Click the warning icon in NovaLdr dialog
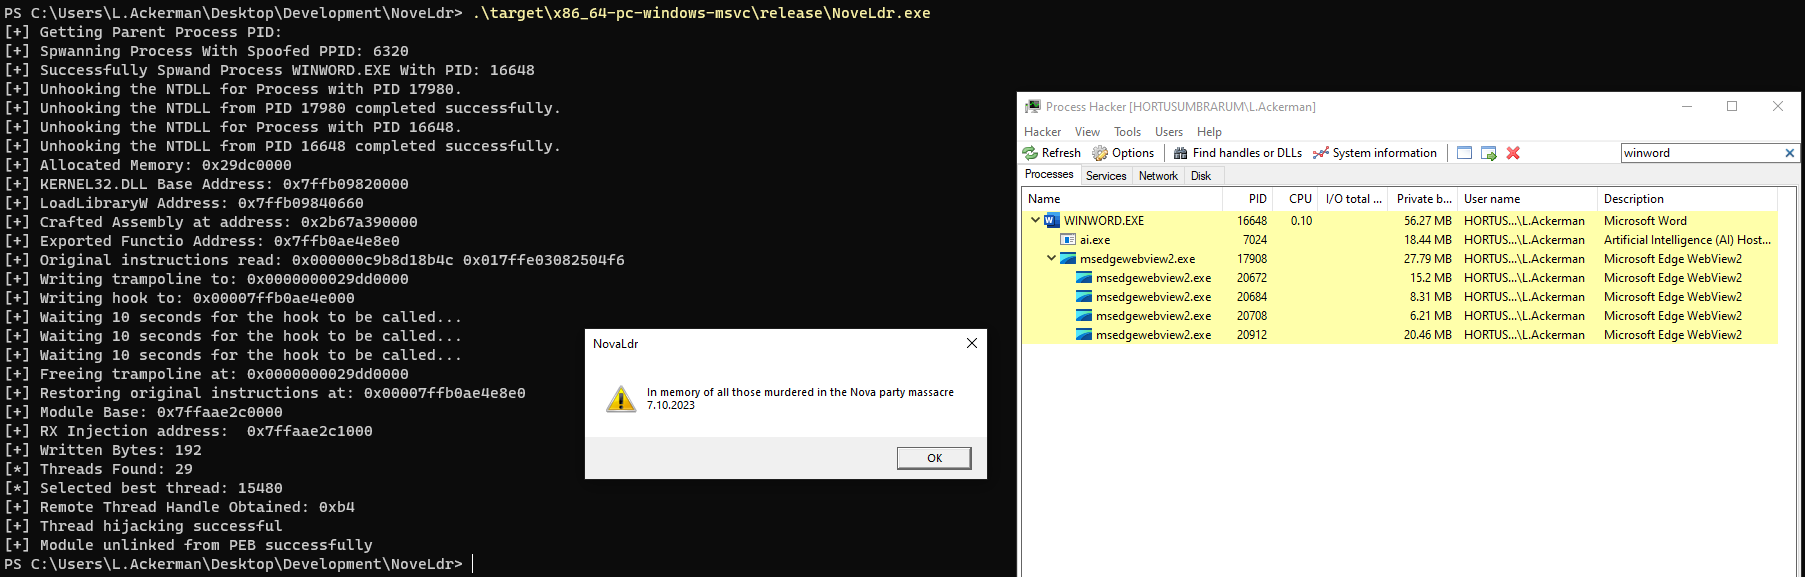The image size is (1805, 577). coord(621,399)
